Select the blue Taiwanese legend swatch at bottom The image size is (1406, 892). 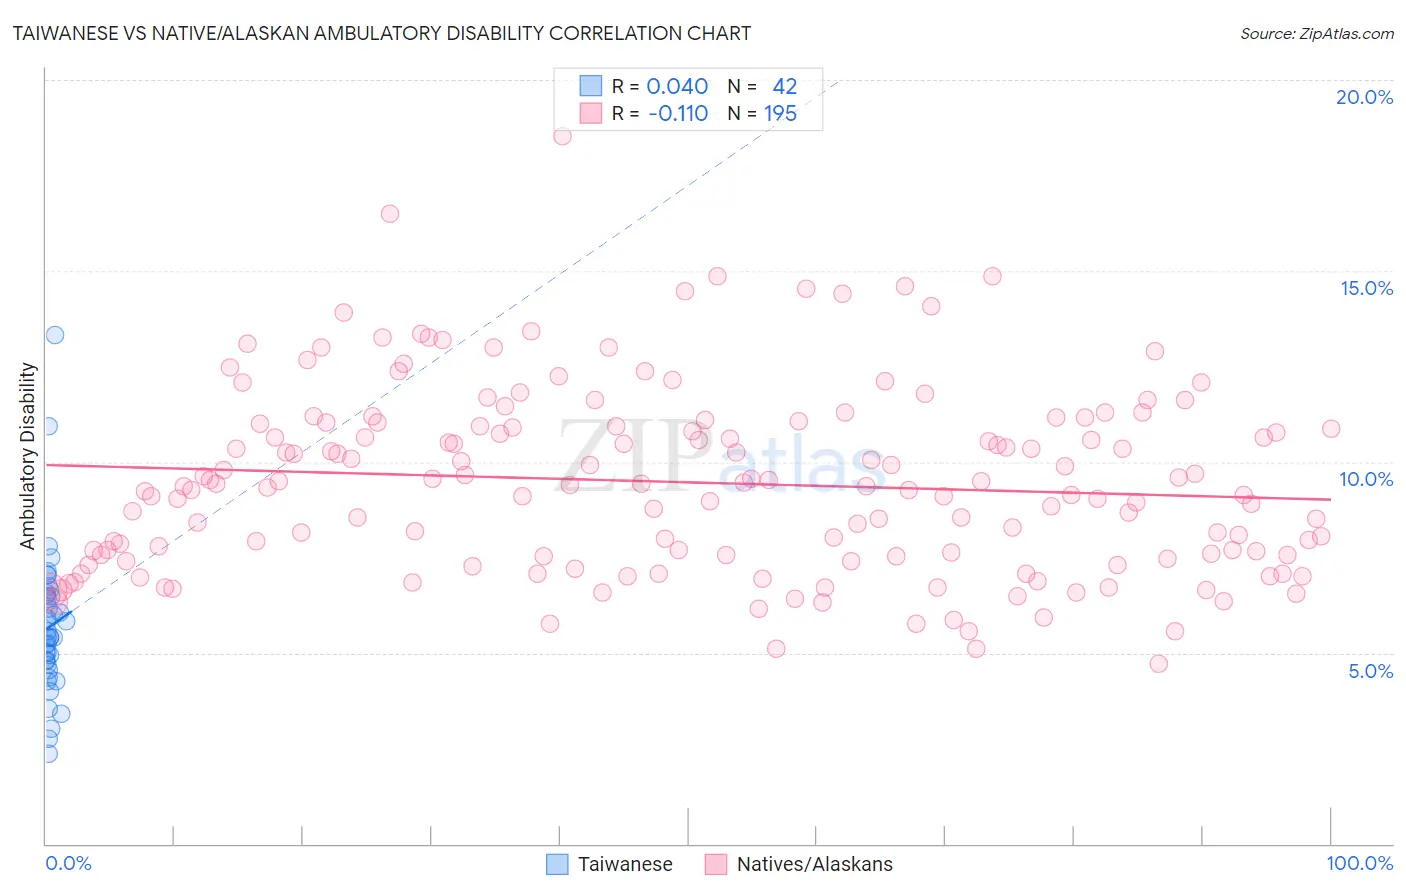pos(557,864)
